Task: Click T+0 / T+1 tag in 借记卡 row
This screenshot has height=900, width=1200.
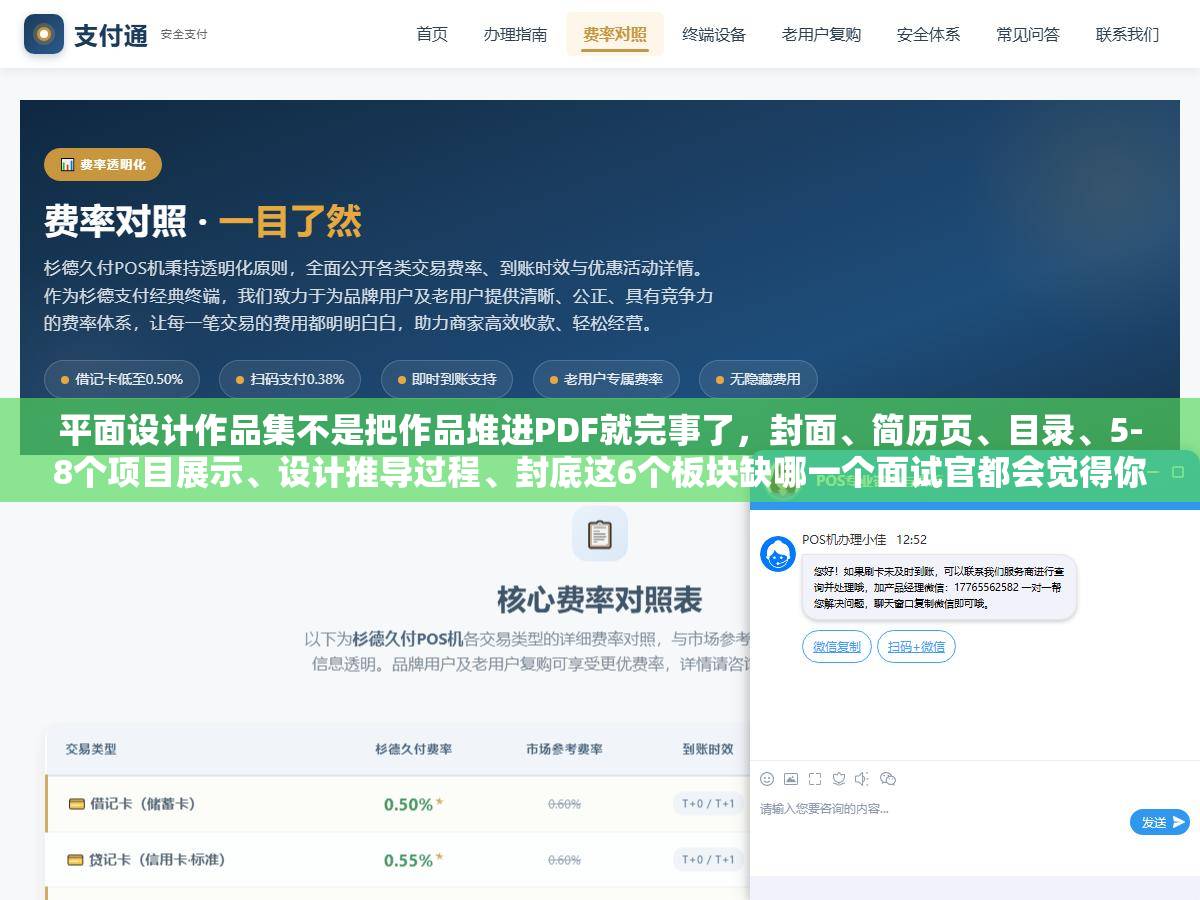Action: [708, 803]
